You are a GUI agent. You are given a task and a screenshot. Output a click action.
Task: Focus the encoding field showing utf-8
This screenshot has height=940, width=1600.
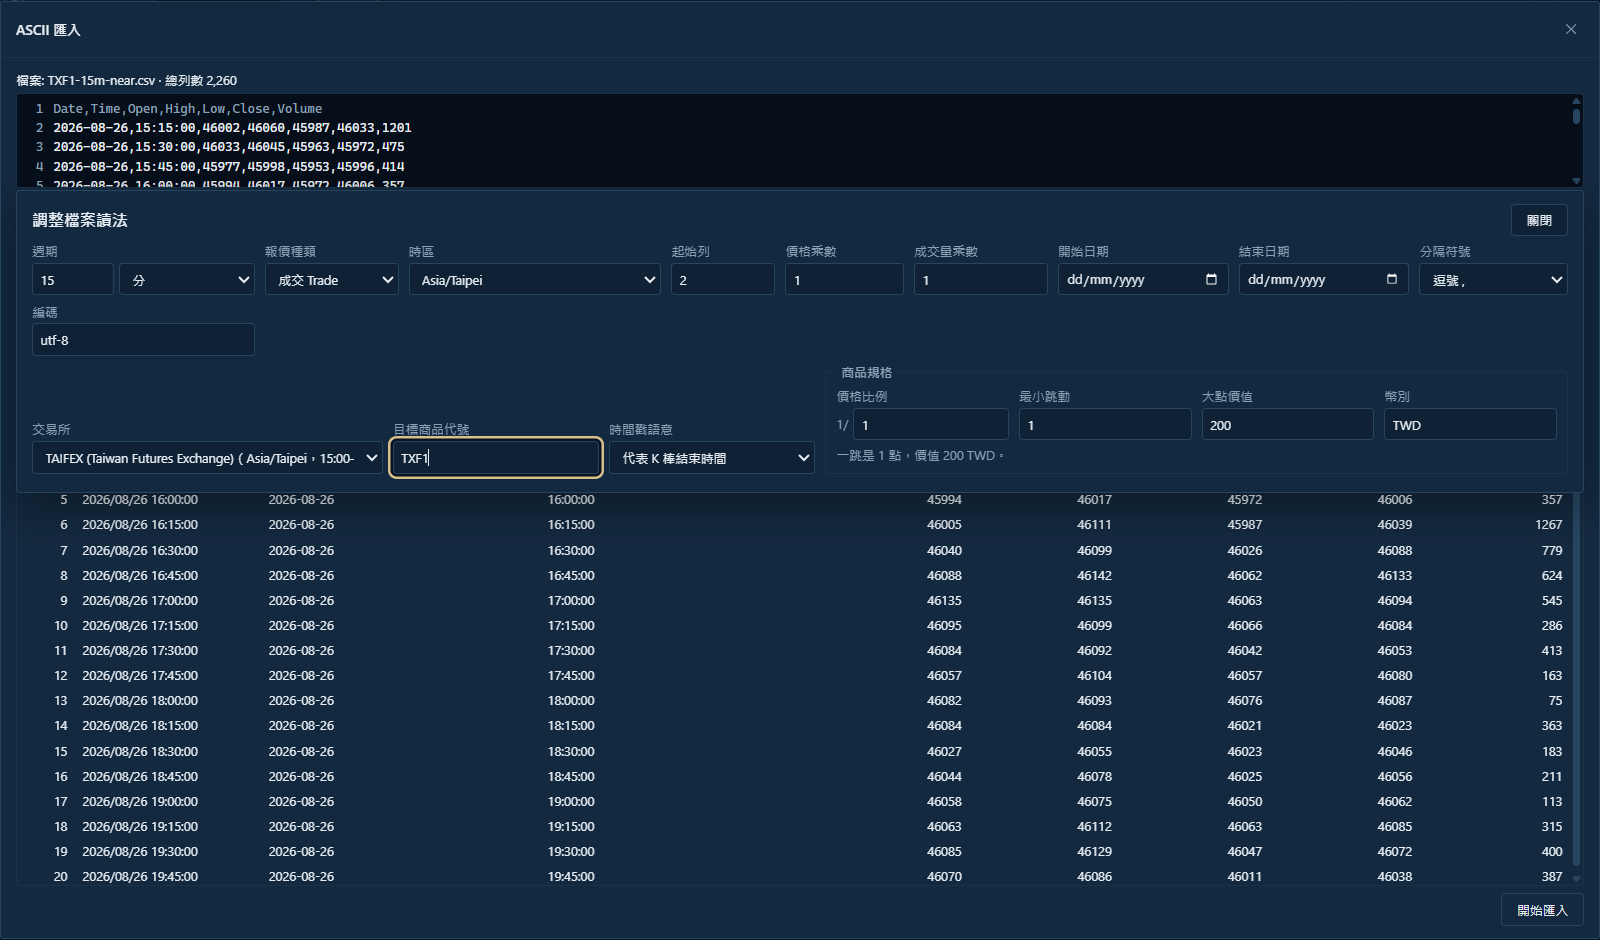coord(143,340)
